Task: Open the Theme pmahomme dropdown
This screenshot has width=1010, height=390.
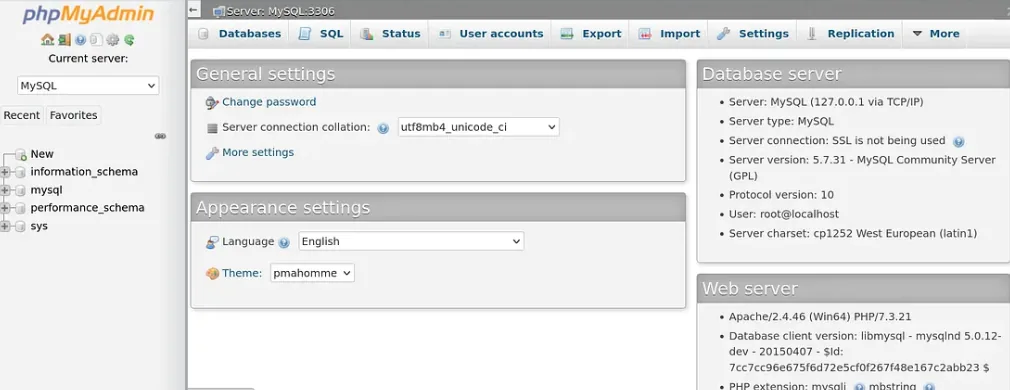Action: pos(312,273)
